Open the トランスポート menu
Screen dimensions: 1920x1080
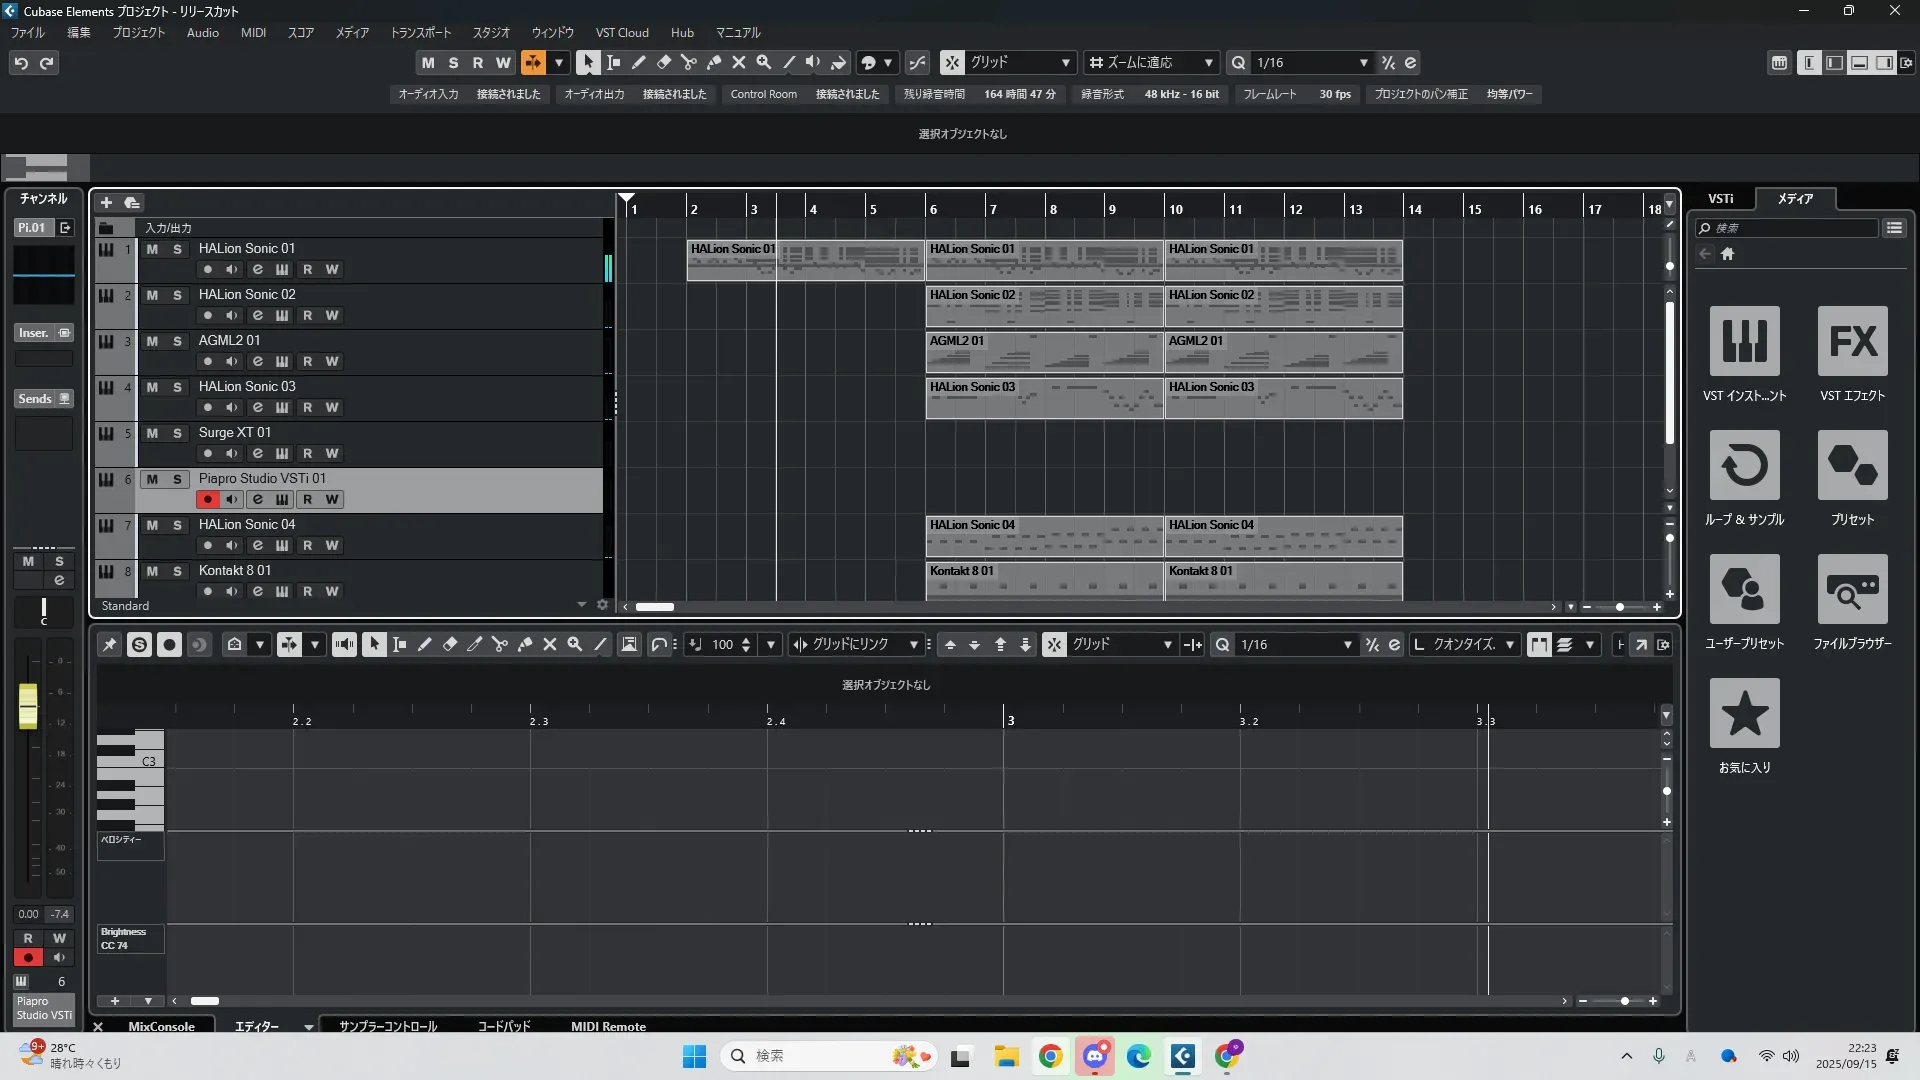(420, 32)
